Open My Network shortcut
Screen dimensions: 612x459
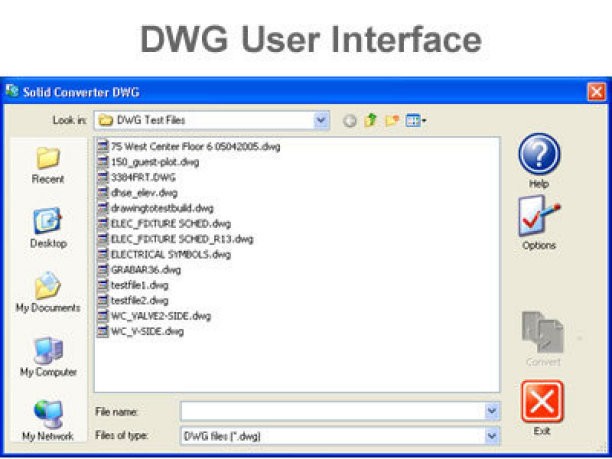pos(48,414)
